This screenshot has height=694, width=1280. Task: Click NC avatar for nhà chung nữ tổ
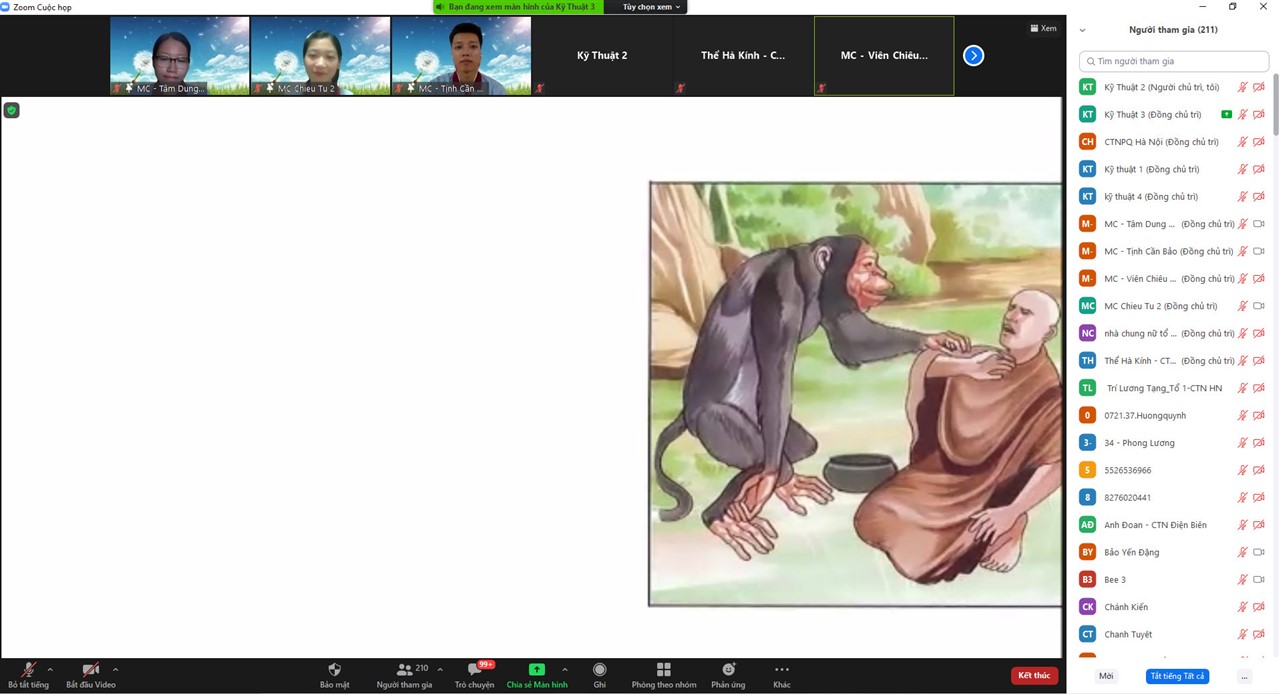(1088, 333)
